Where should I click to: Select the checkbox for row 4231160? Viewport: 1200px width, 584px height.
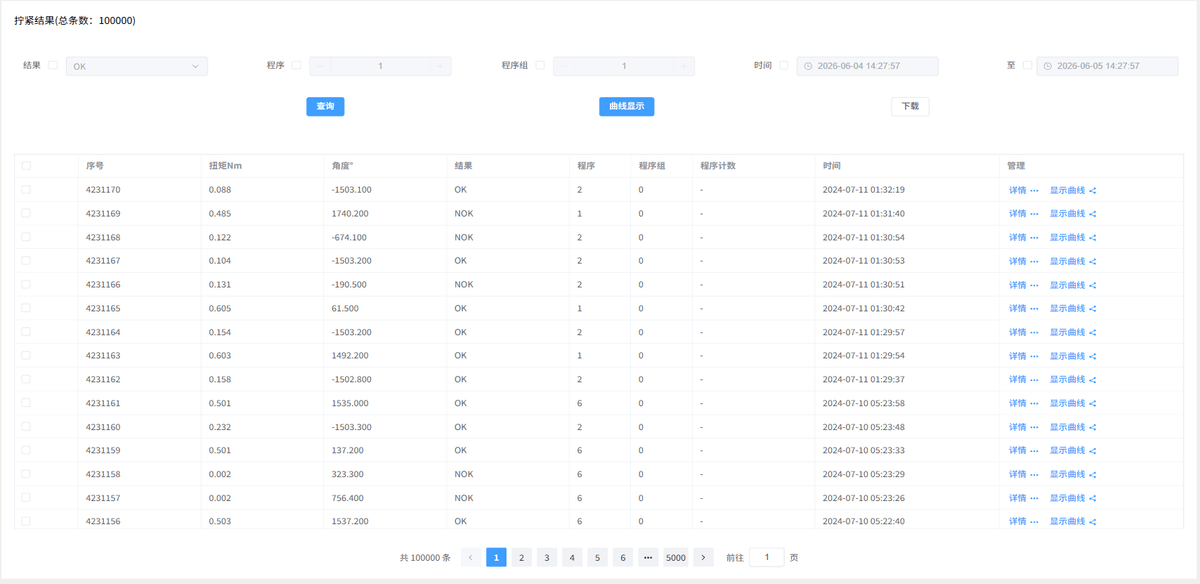(26, 427)
